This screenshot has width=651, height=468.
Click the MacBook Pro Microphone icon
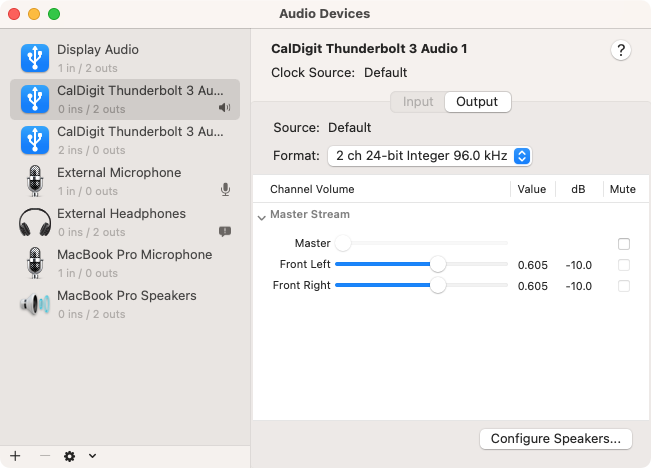pos(35,263)
